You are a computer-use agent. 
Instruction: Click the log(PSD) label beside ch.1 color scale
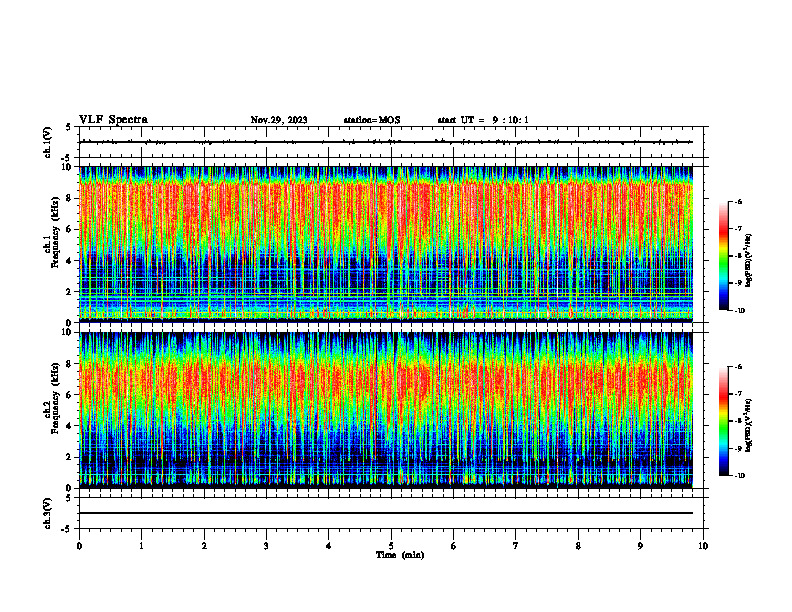[x=748, y=261]
